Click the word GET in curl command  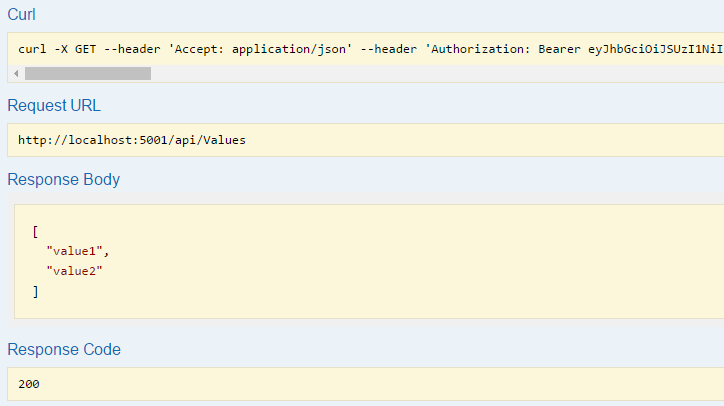point(85,49)
